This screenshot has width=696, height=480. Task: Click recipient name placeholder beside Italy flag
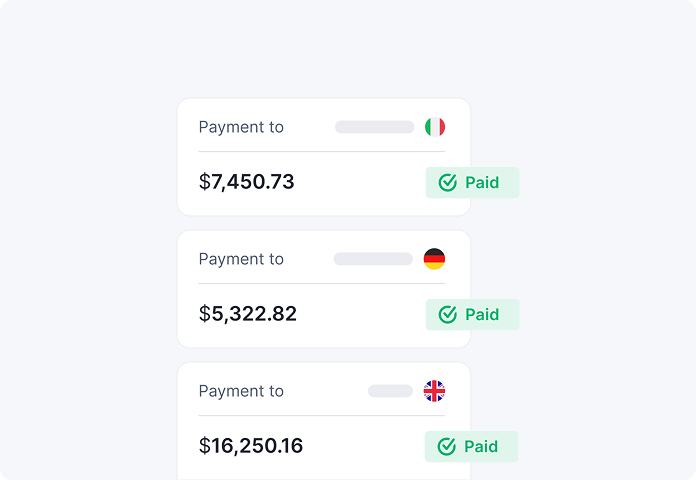tap(374, 127)
